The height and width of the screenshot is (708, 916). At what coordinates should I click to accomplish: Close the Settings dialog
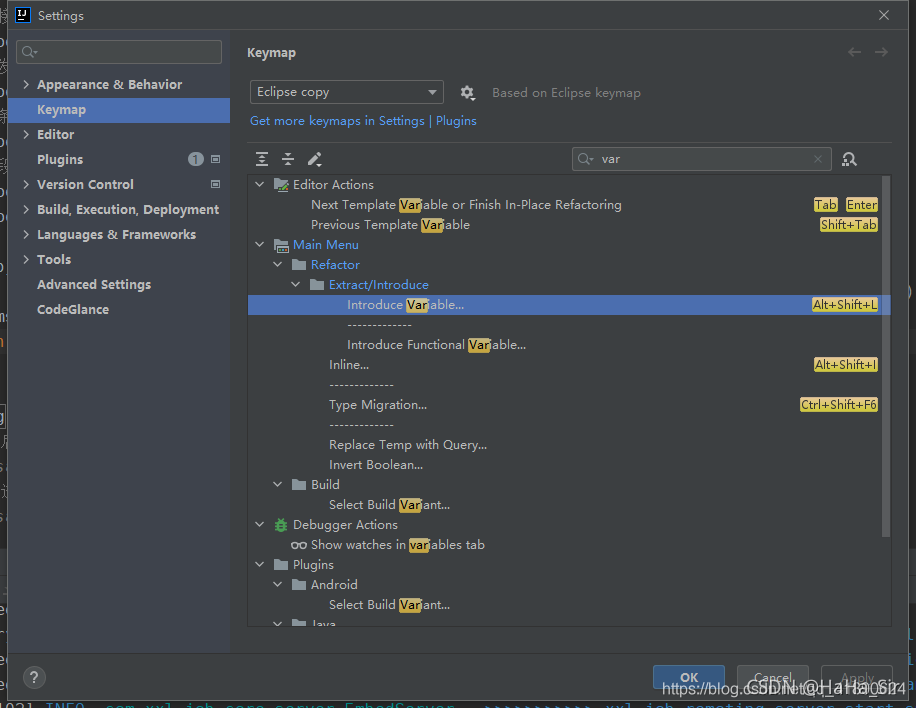coord(884,15)
